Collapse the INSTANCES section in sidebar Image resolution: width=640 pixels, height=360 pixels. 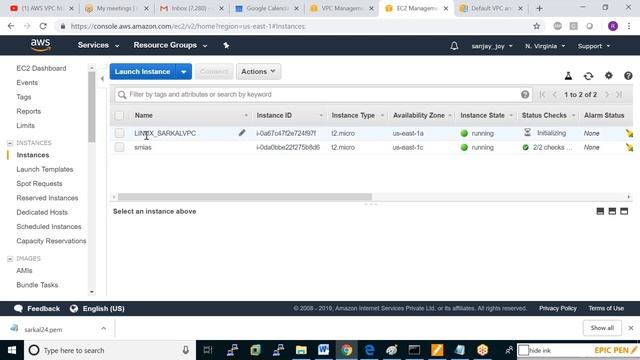(x=10, y=143)
